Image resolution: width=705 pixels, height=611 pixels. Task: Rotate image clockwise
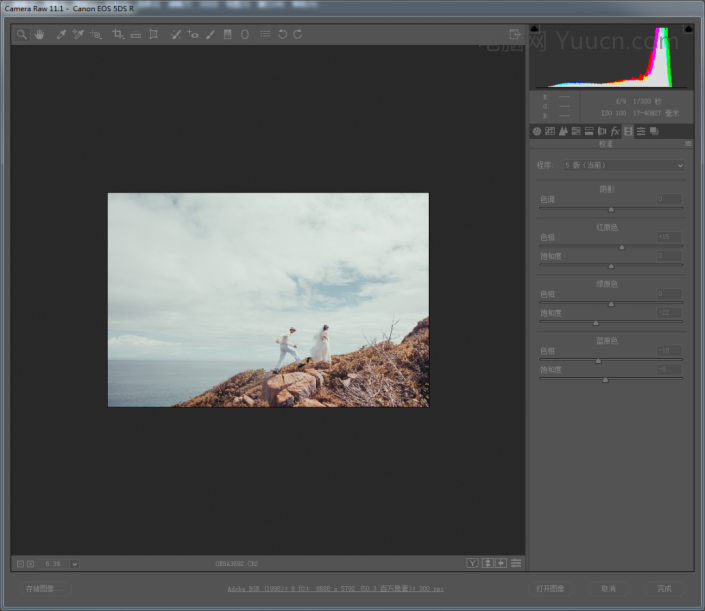pyautogui.click(x=297, y=34)
